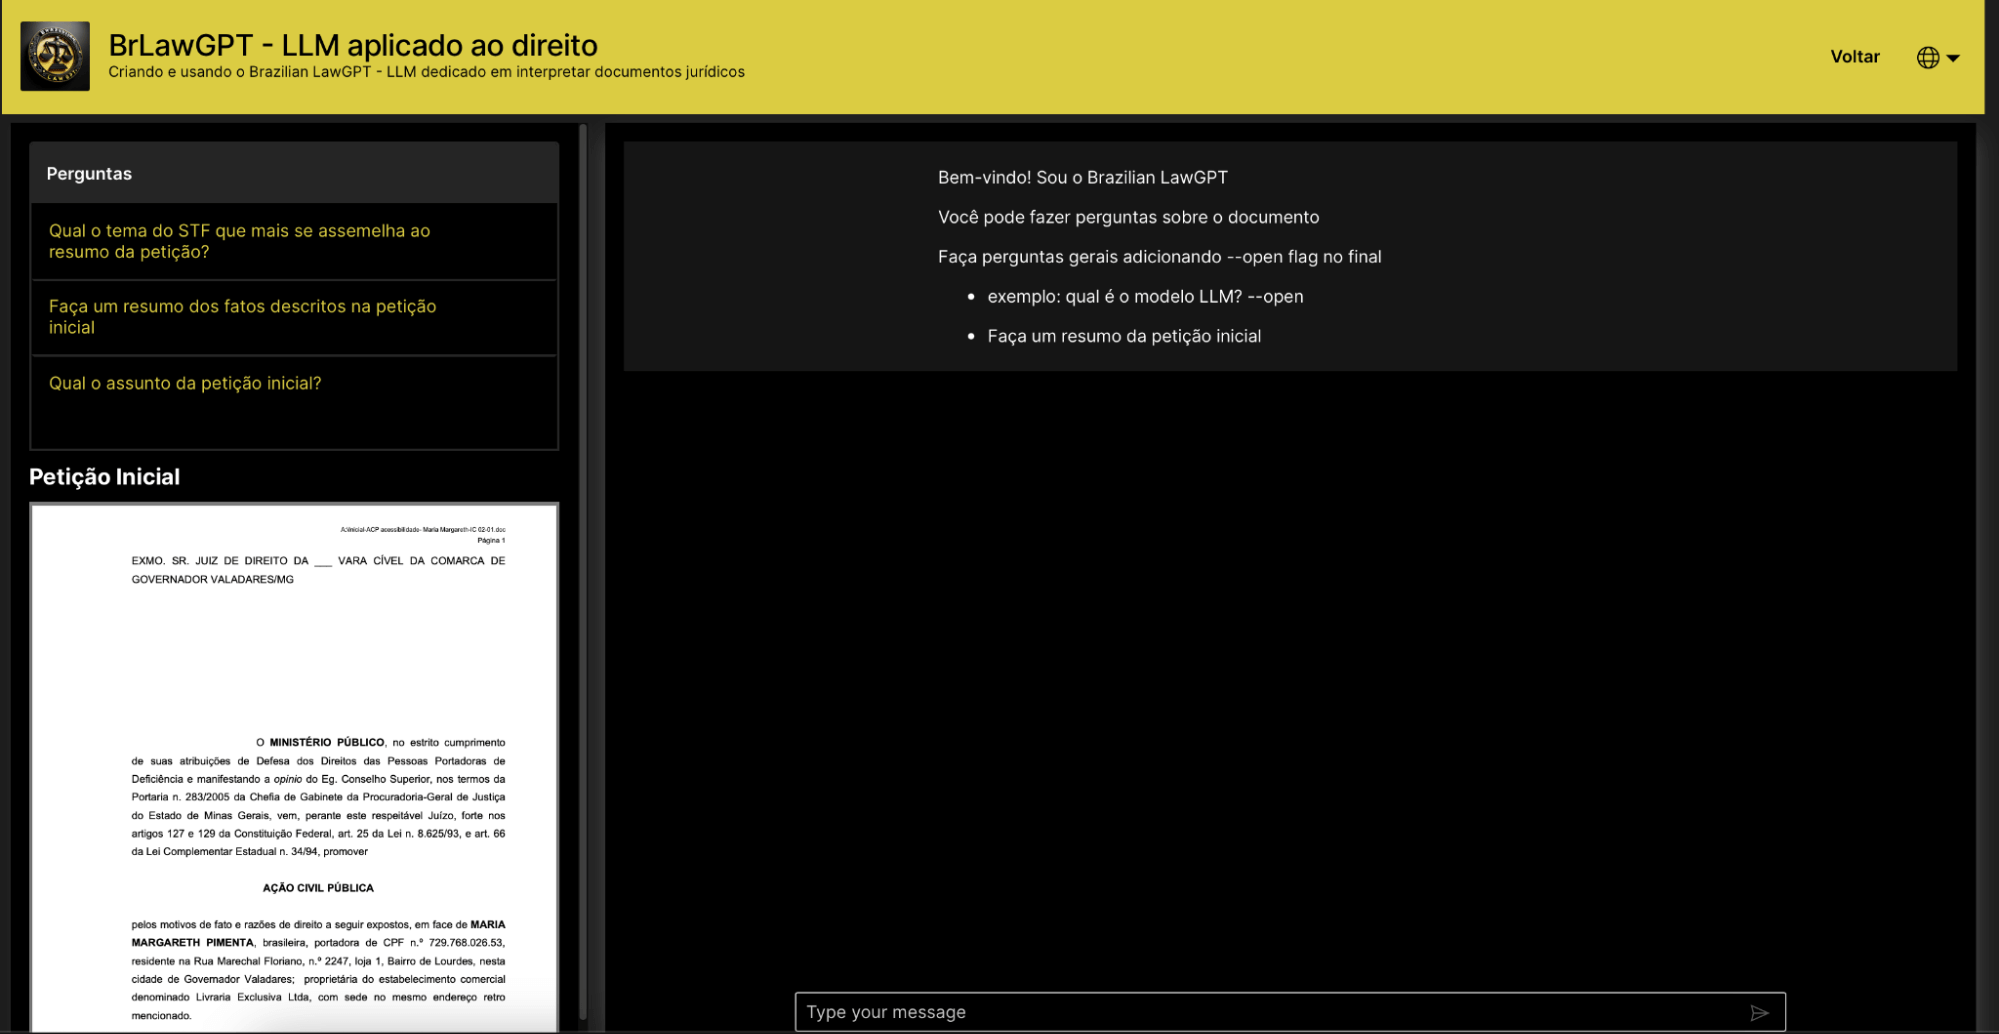The height and width of the screenshot is (1034, 1999).
Task: Click the 'Bem-vindo! Sou o Brazilian LawGPT' message
Action: tap(1082, 177)
